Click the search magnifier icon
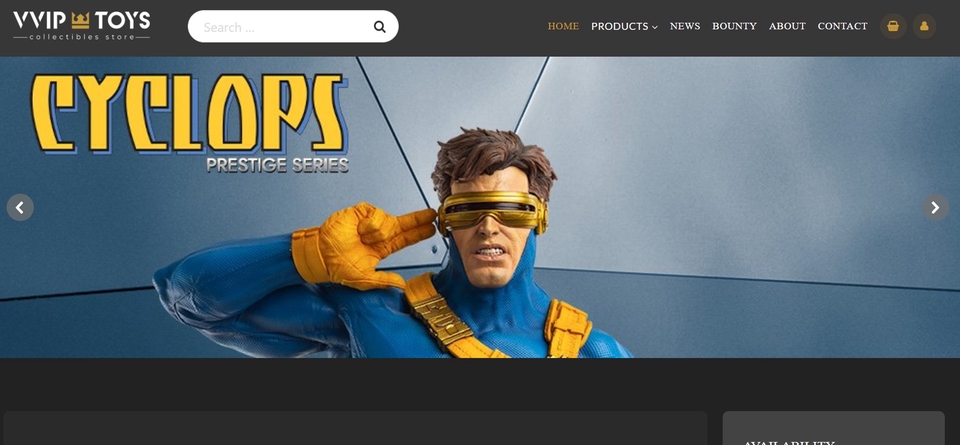 [380, 27]
